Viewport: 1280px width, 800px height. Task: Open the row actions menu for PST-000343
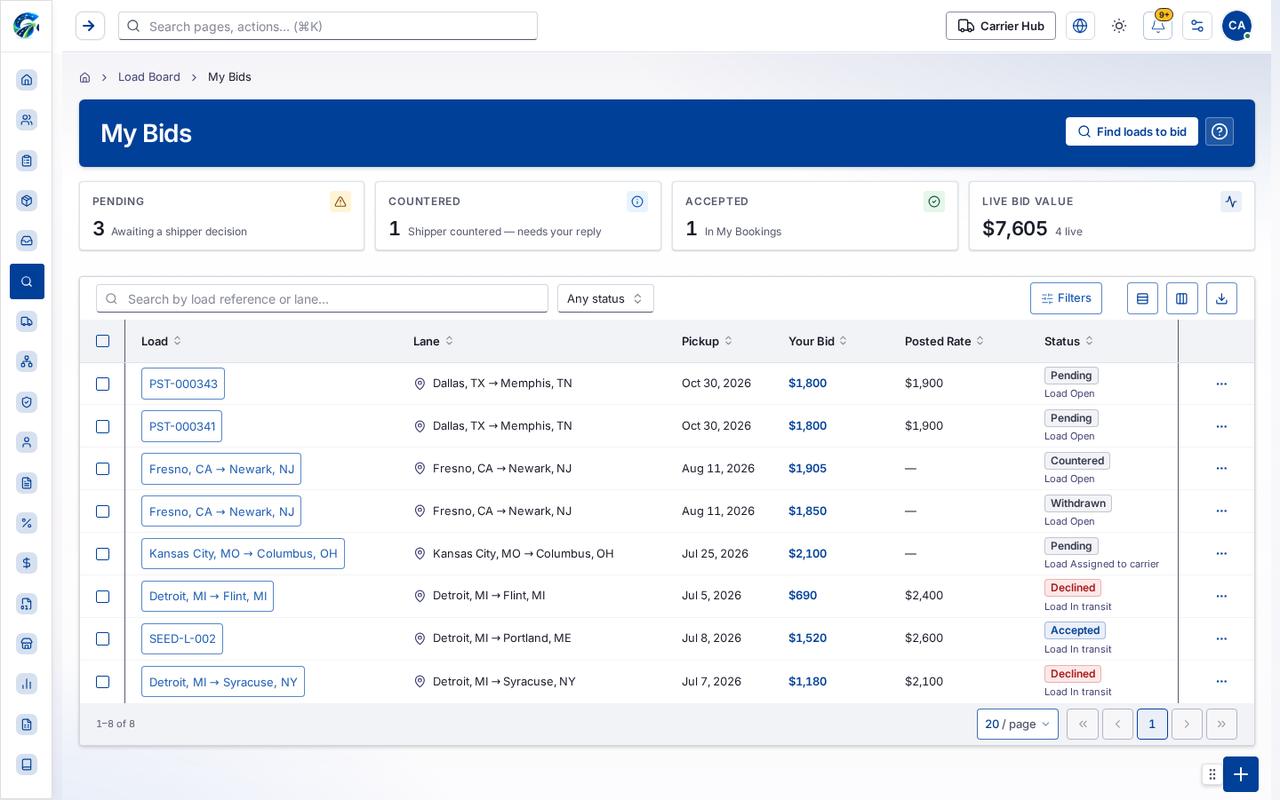click(x=1221, y=384)
